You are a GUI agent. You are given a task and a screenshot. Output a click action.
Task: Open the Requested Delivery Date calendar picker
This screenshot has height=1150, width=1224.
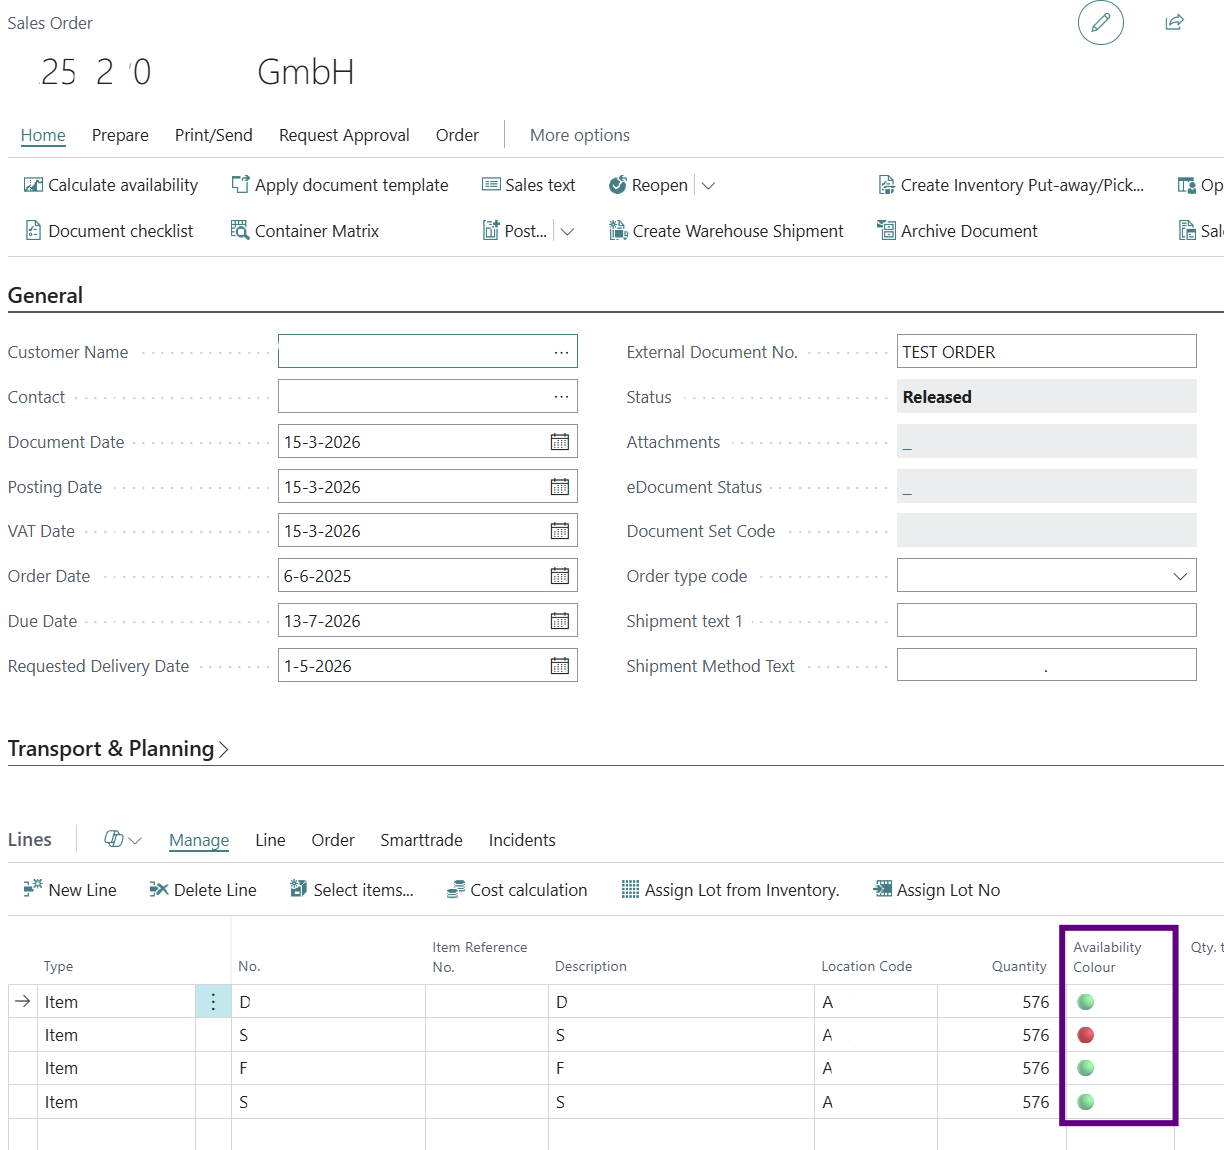[559, 666]
